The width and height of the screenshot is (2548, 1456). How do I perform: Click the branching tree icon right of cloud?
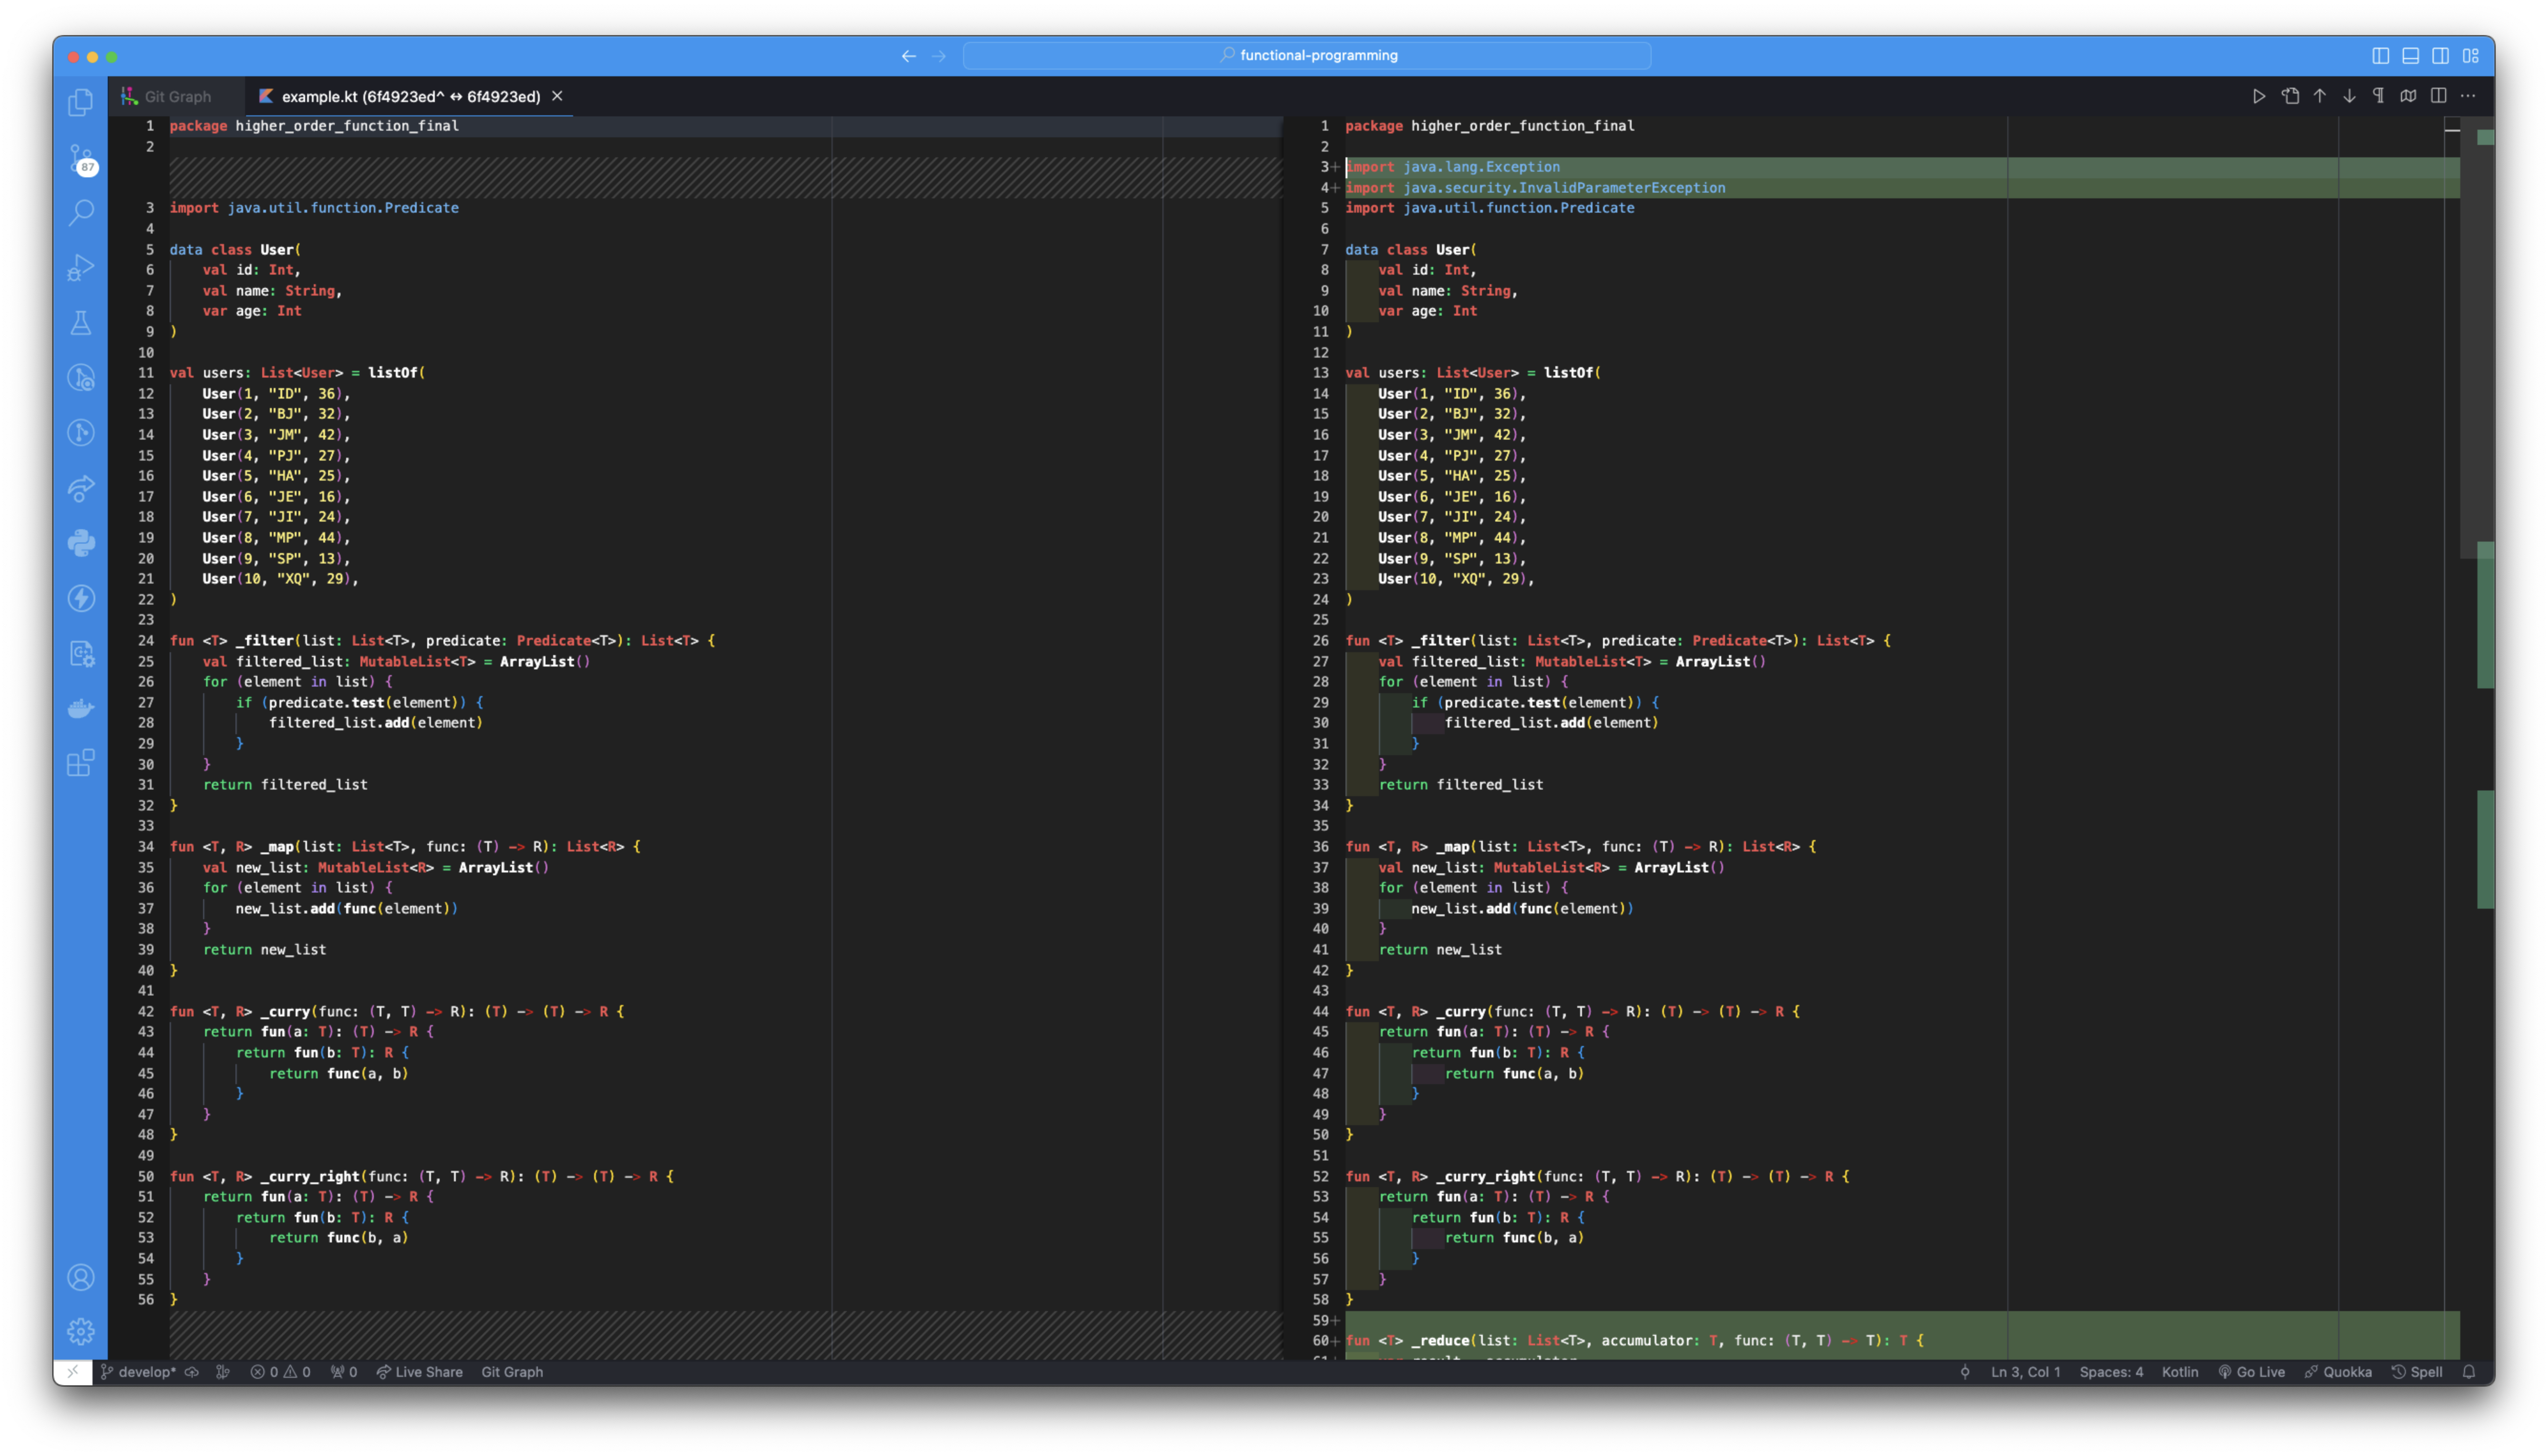223,1372
